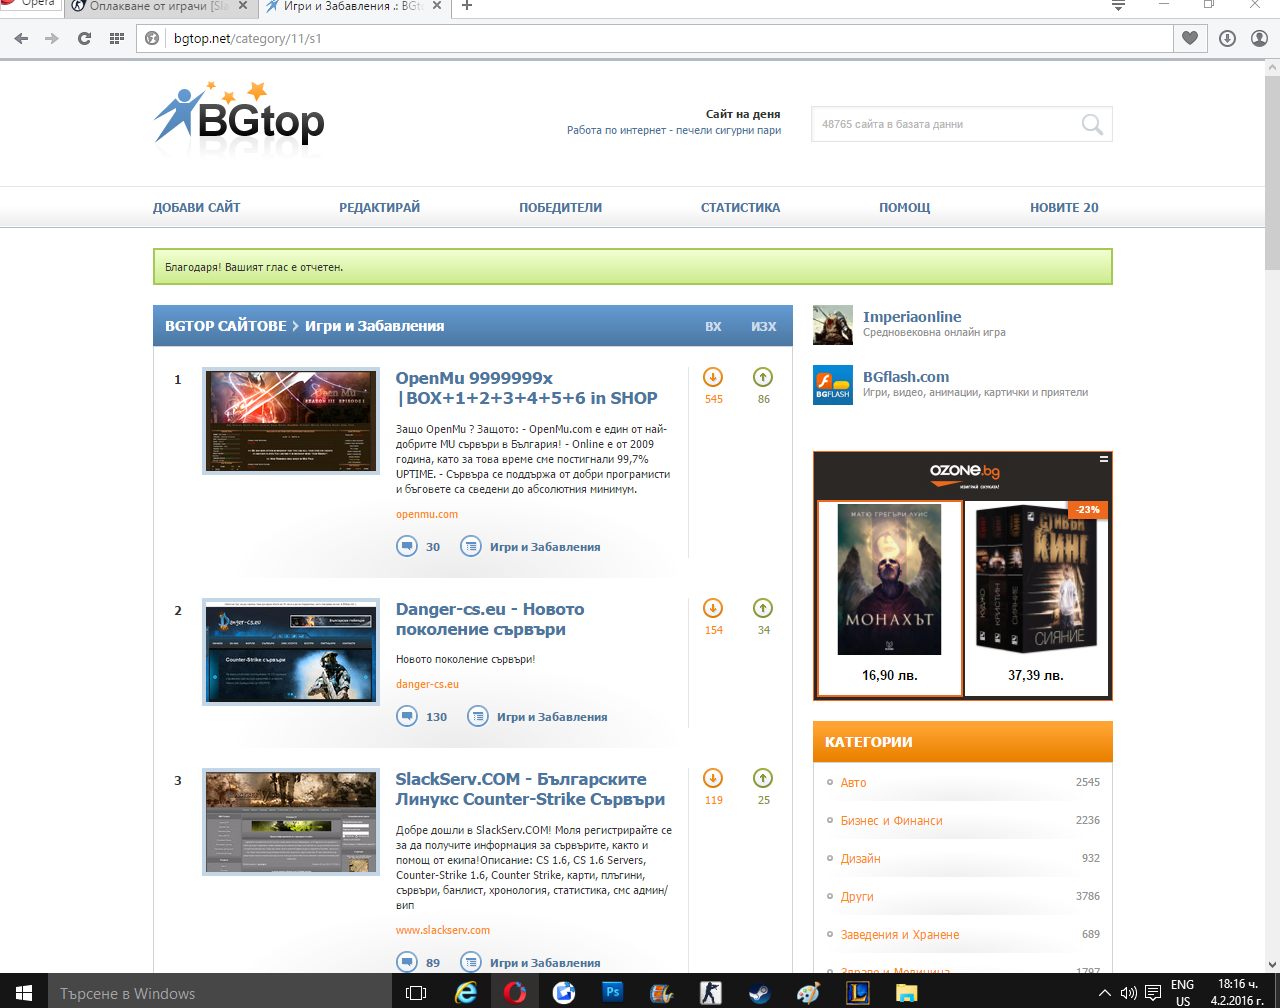Click the Danger-cs.eu incoming arrow icon

click(713, 608)
